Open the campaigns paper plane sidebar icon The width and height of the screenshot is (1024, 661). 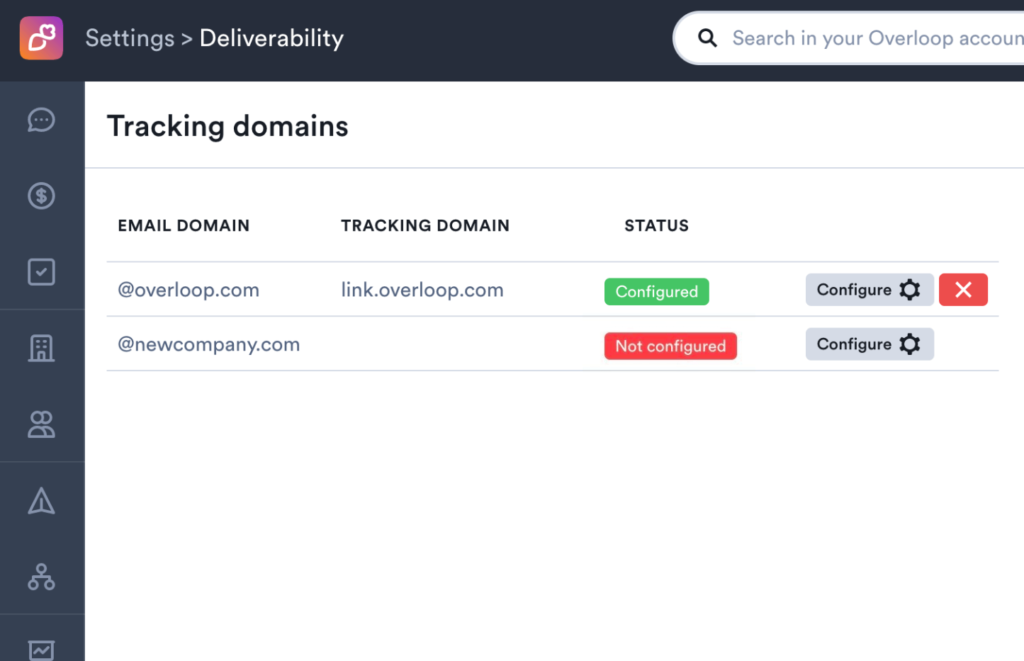click(41, 501)
